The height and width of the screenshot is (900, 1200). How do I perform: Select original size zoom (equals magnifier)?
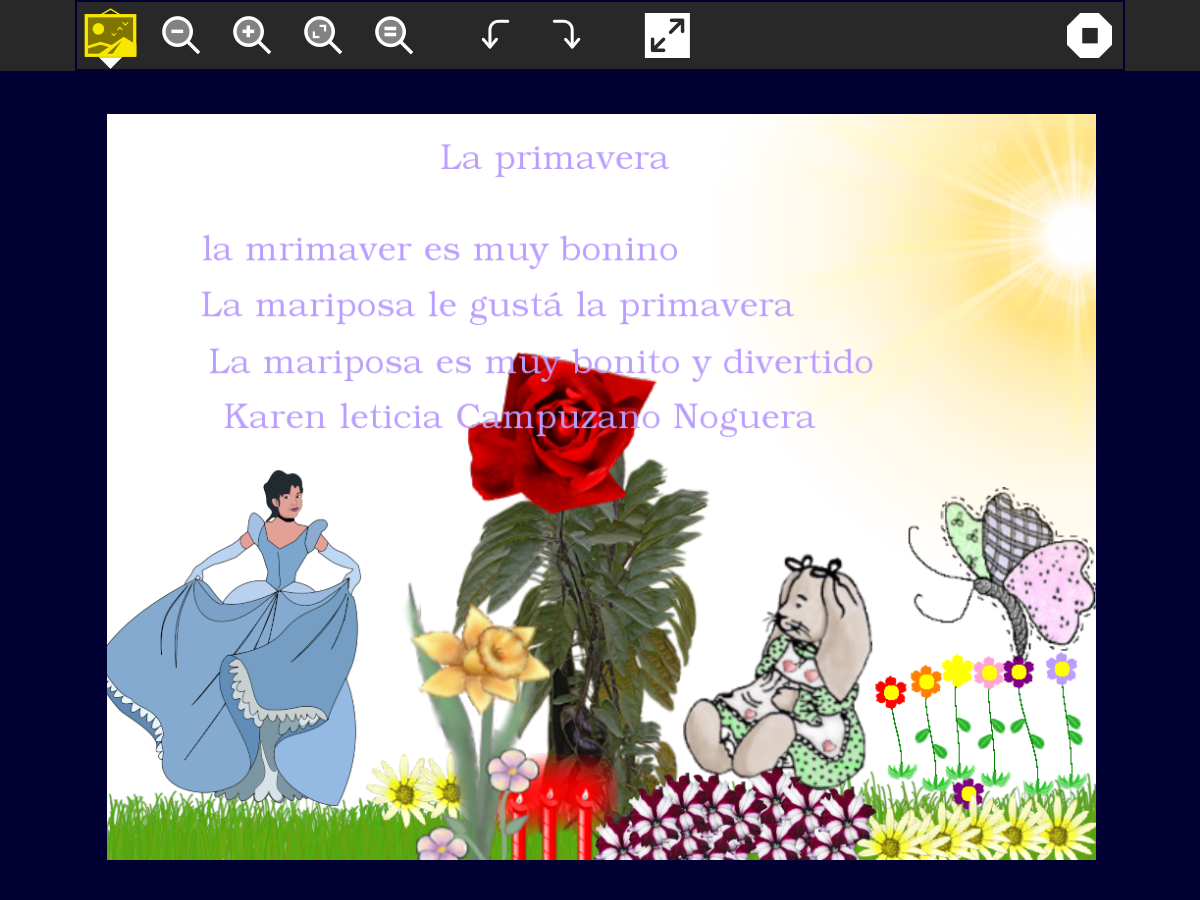coord(394,35)
